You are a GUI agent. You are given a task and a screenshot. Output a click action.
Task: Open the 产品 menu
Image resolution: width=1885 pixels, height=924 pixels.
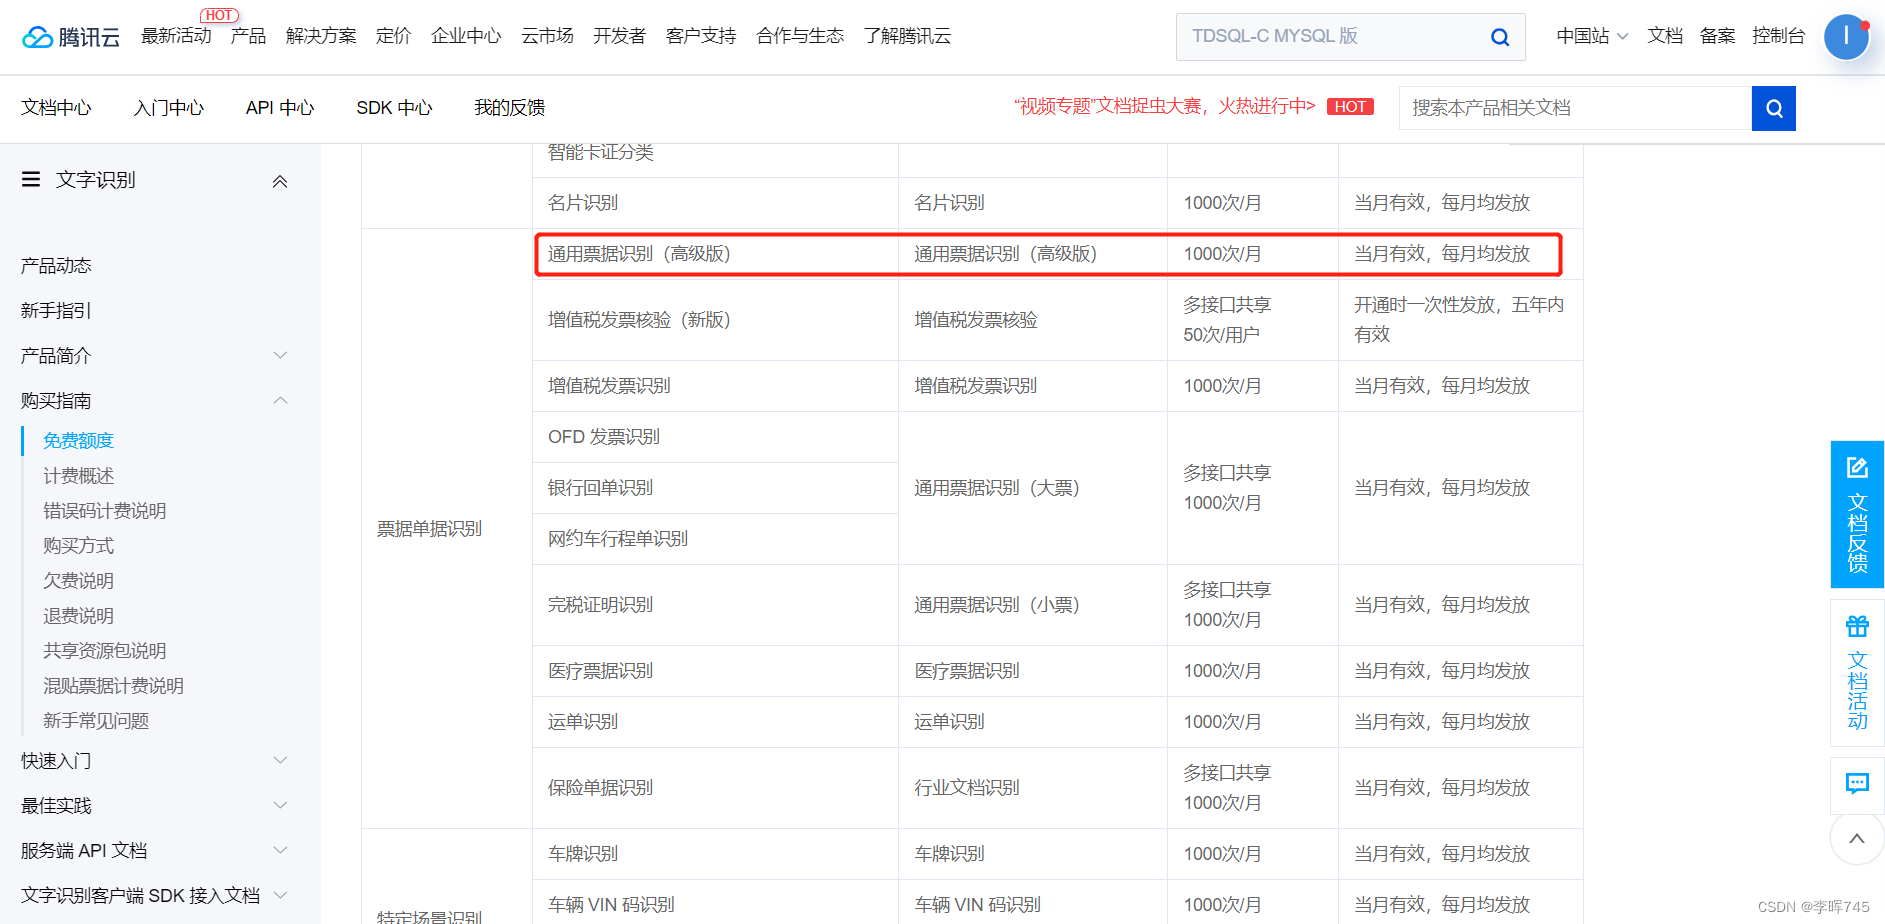(x=248, y=36)
